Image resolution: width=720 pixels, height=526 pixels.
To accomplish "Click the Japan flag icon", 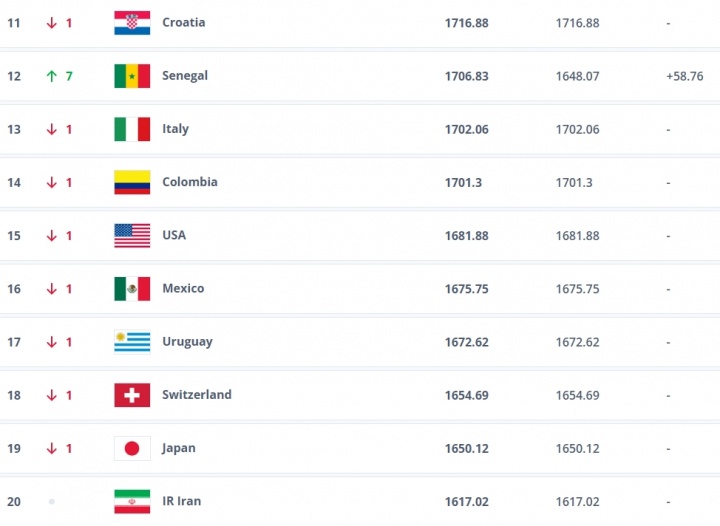I will (x=132, y=448).
